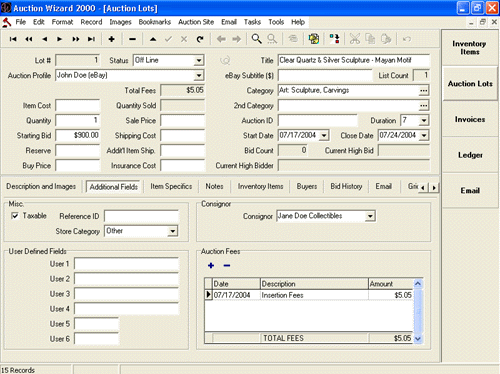500x374 pixels.
Task: Switch to Item Specifics tab
Action: coord(171,186)
